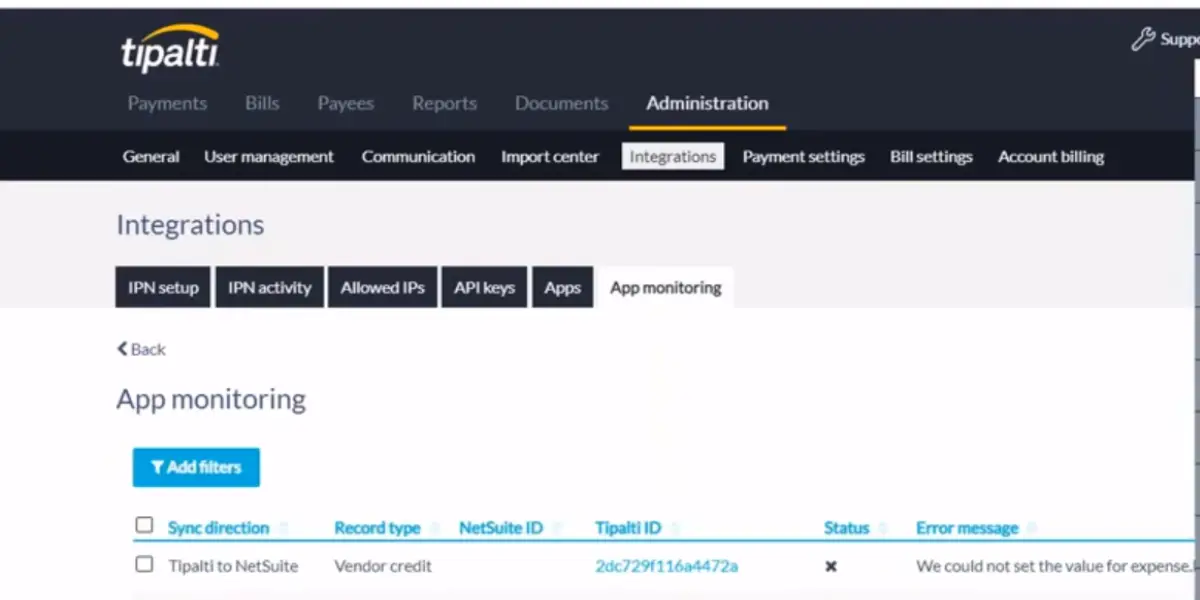Click the Add filters button

pos(196,467)
